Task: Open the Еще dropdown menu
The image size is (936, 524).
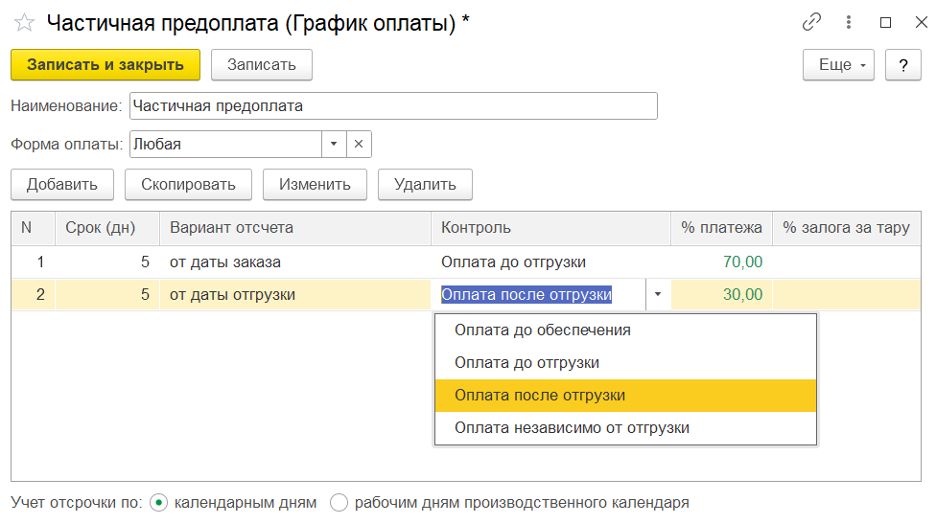Action: point(838,65)
